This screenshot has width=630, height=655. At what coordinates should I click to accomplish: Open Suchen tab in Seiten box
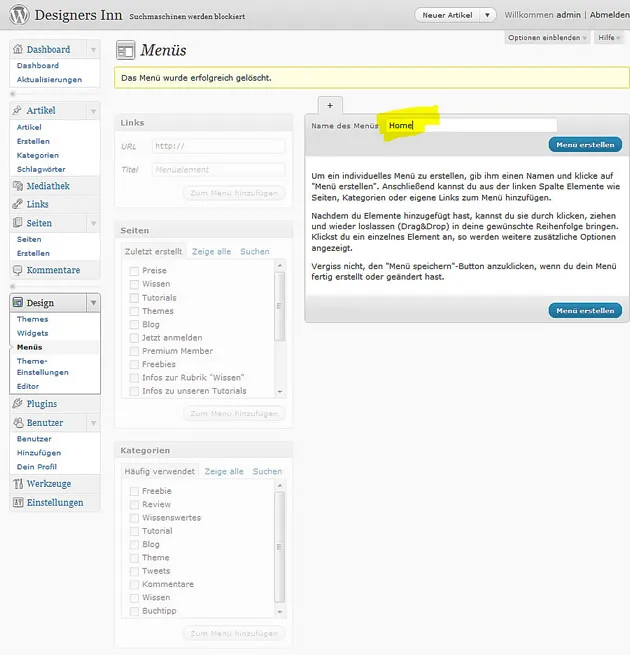(255, 251)
